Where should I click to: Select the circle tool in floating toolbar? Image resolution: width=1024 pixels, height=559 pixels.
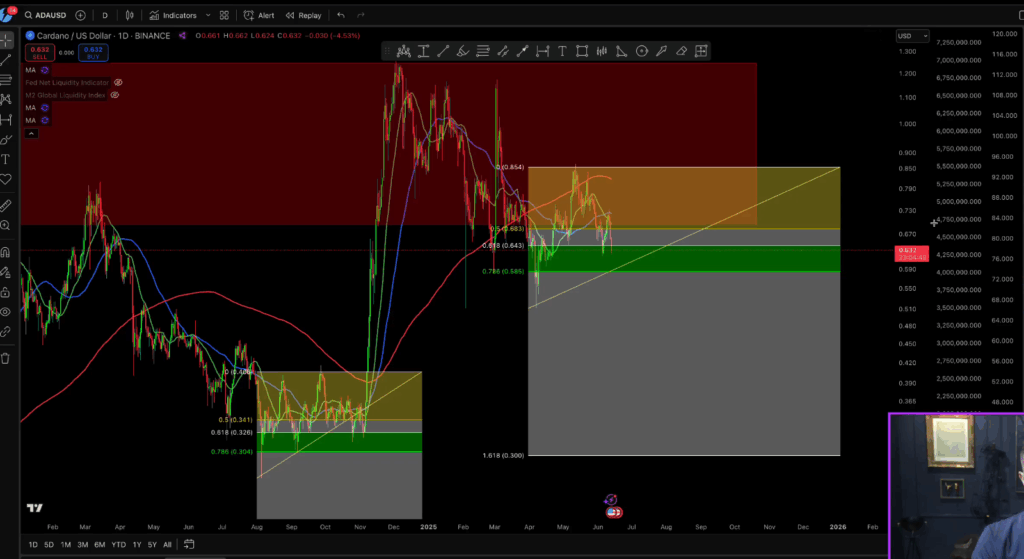tap(641, 51)
